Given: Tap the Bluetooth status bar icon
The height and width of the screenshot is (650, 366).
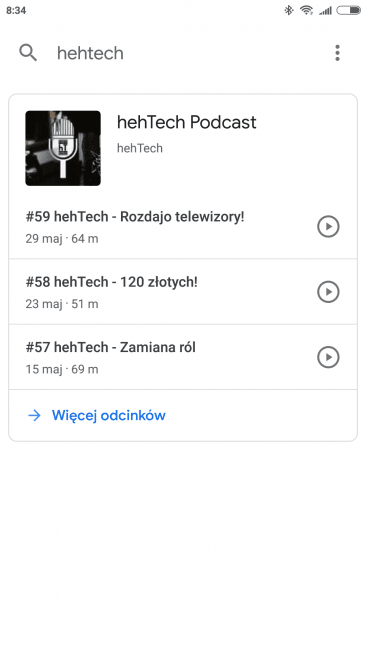Looking at the screenshot, I should click(288, 10).
